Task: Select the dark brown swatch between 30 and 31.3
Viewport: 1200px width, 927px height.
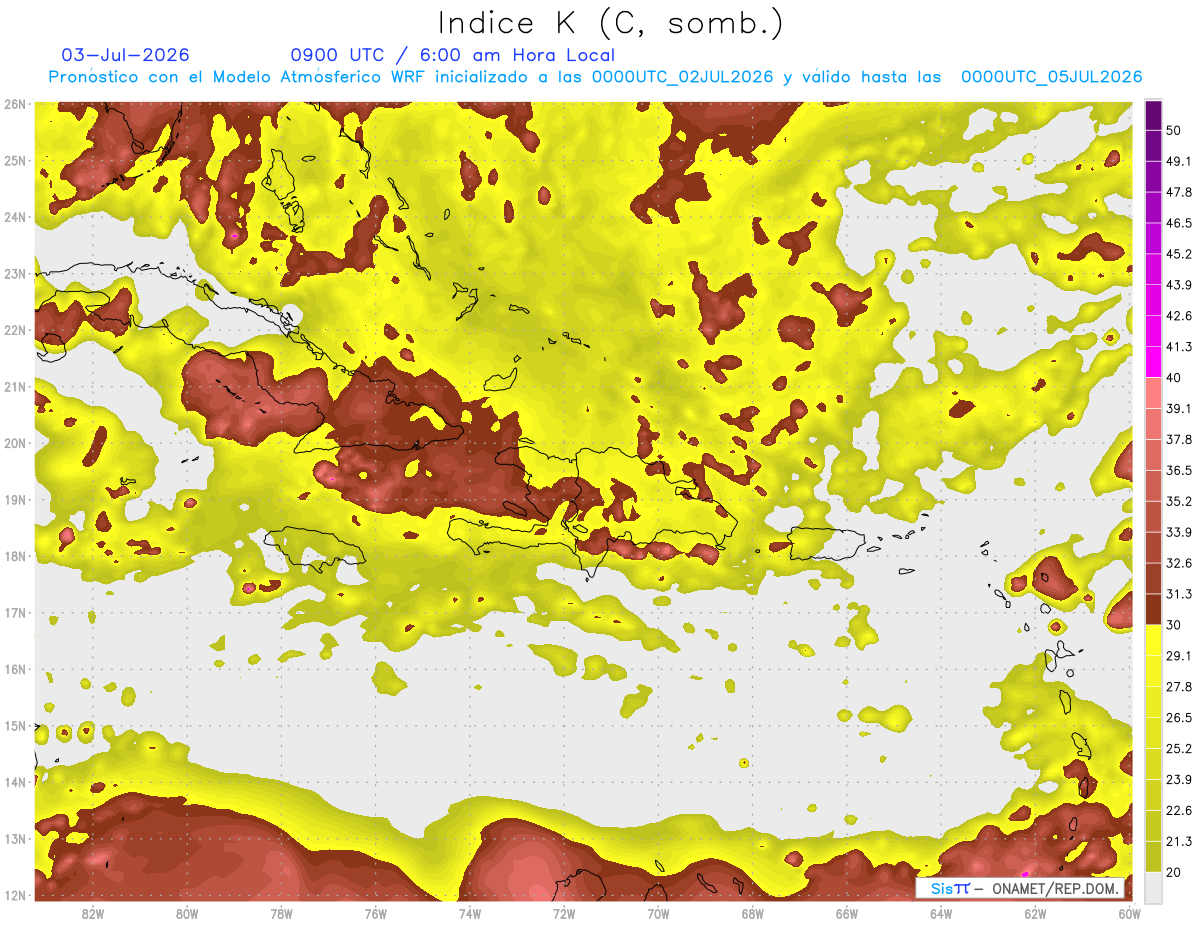Action: pyautogui.click(x=1153, y=610)
